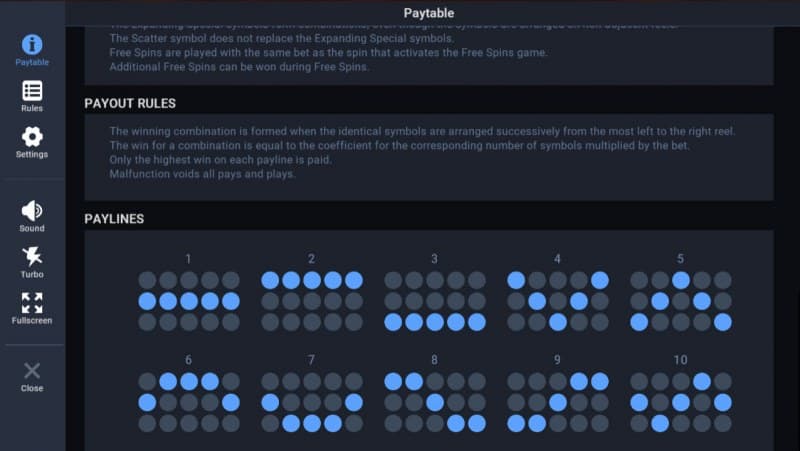The image size is (800, 451).
Task: Click the Sound text label
Action: point(32,229)
